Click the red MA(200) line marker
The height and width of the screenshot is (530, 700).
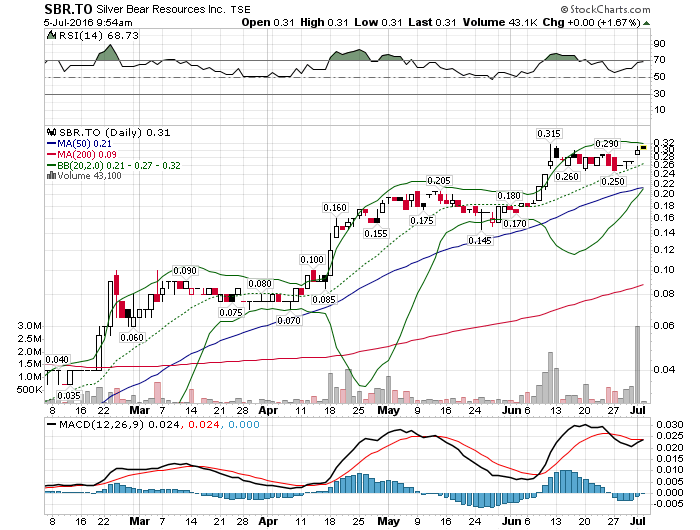click(52, 153)
